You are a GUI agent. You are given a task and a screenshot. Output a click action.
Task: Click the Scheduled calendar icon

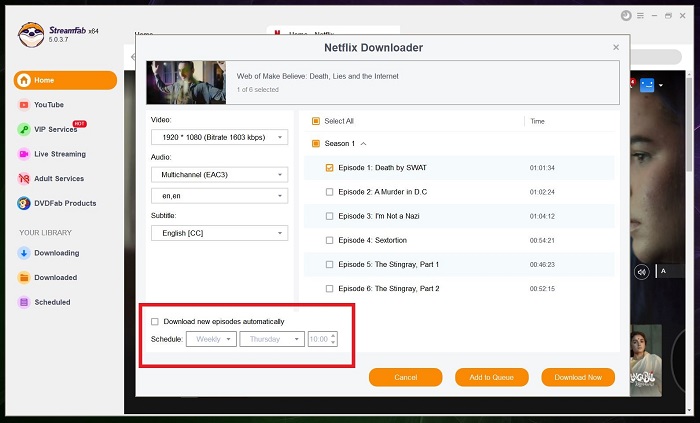24,302
